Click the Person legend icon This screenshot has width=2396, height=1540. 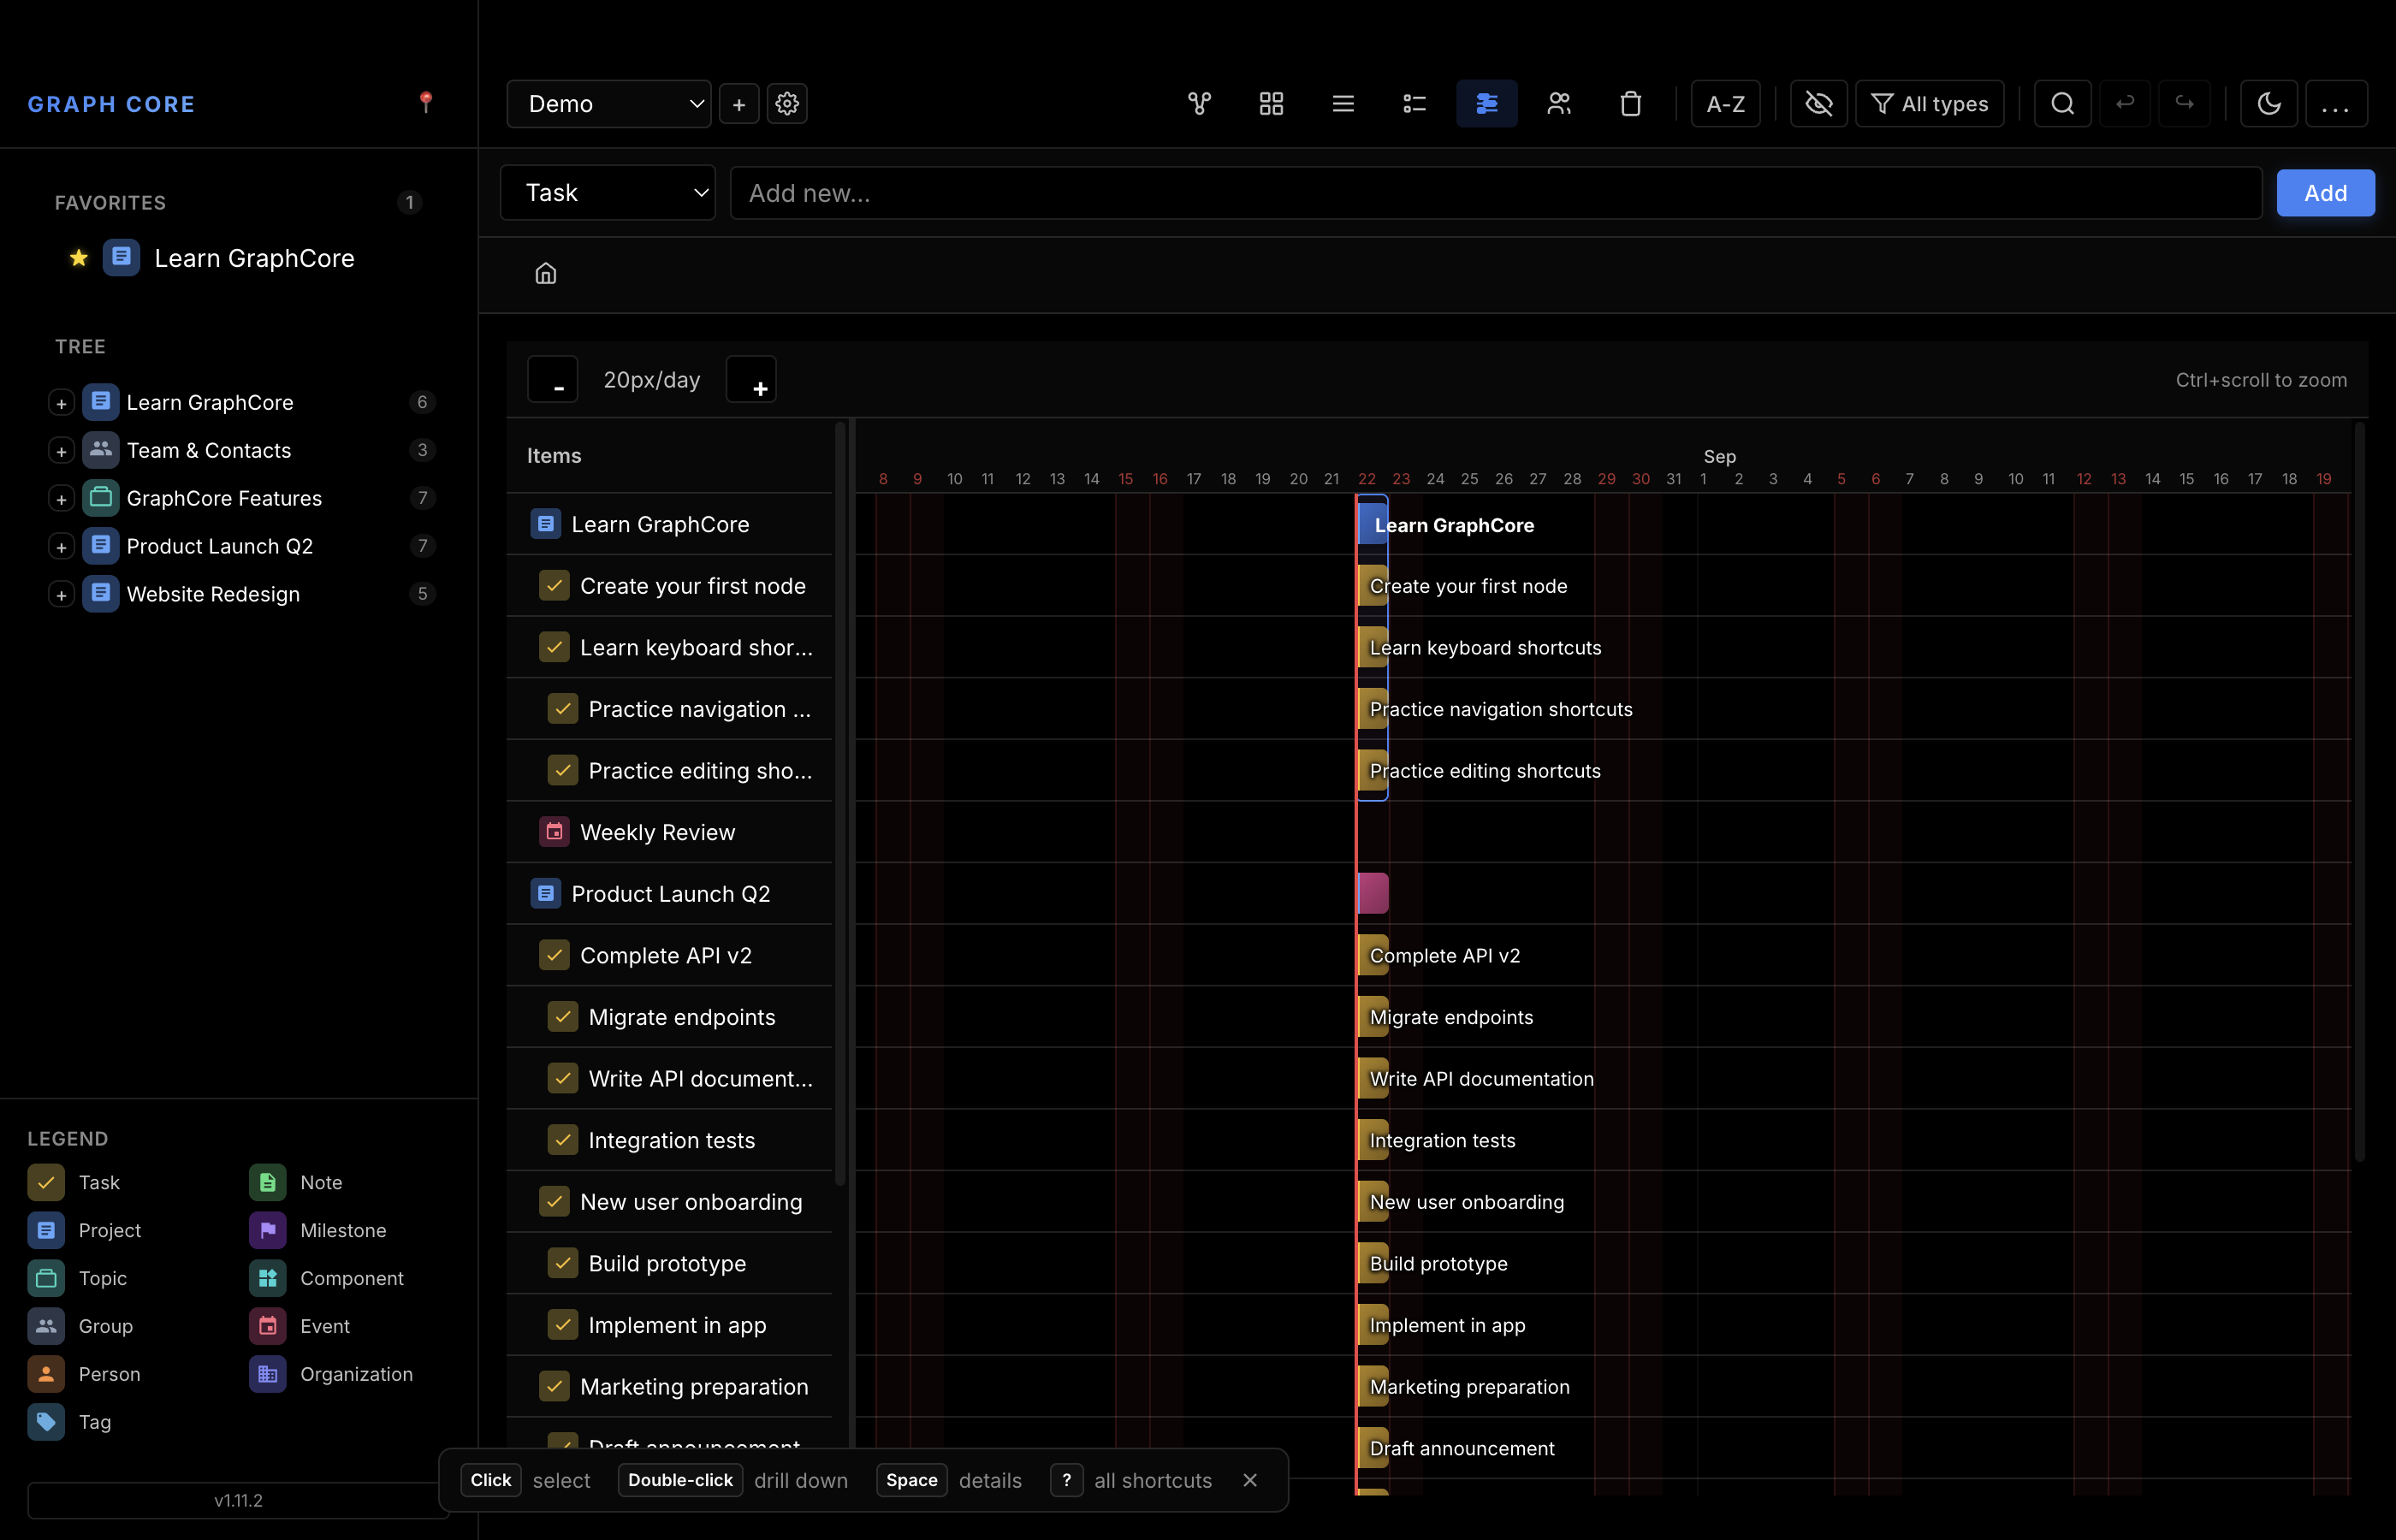tap(46, 1374)
